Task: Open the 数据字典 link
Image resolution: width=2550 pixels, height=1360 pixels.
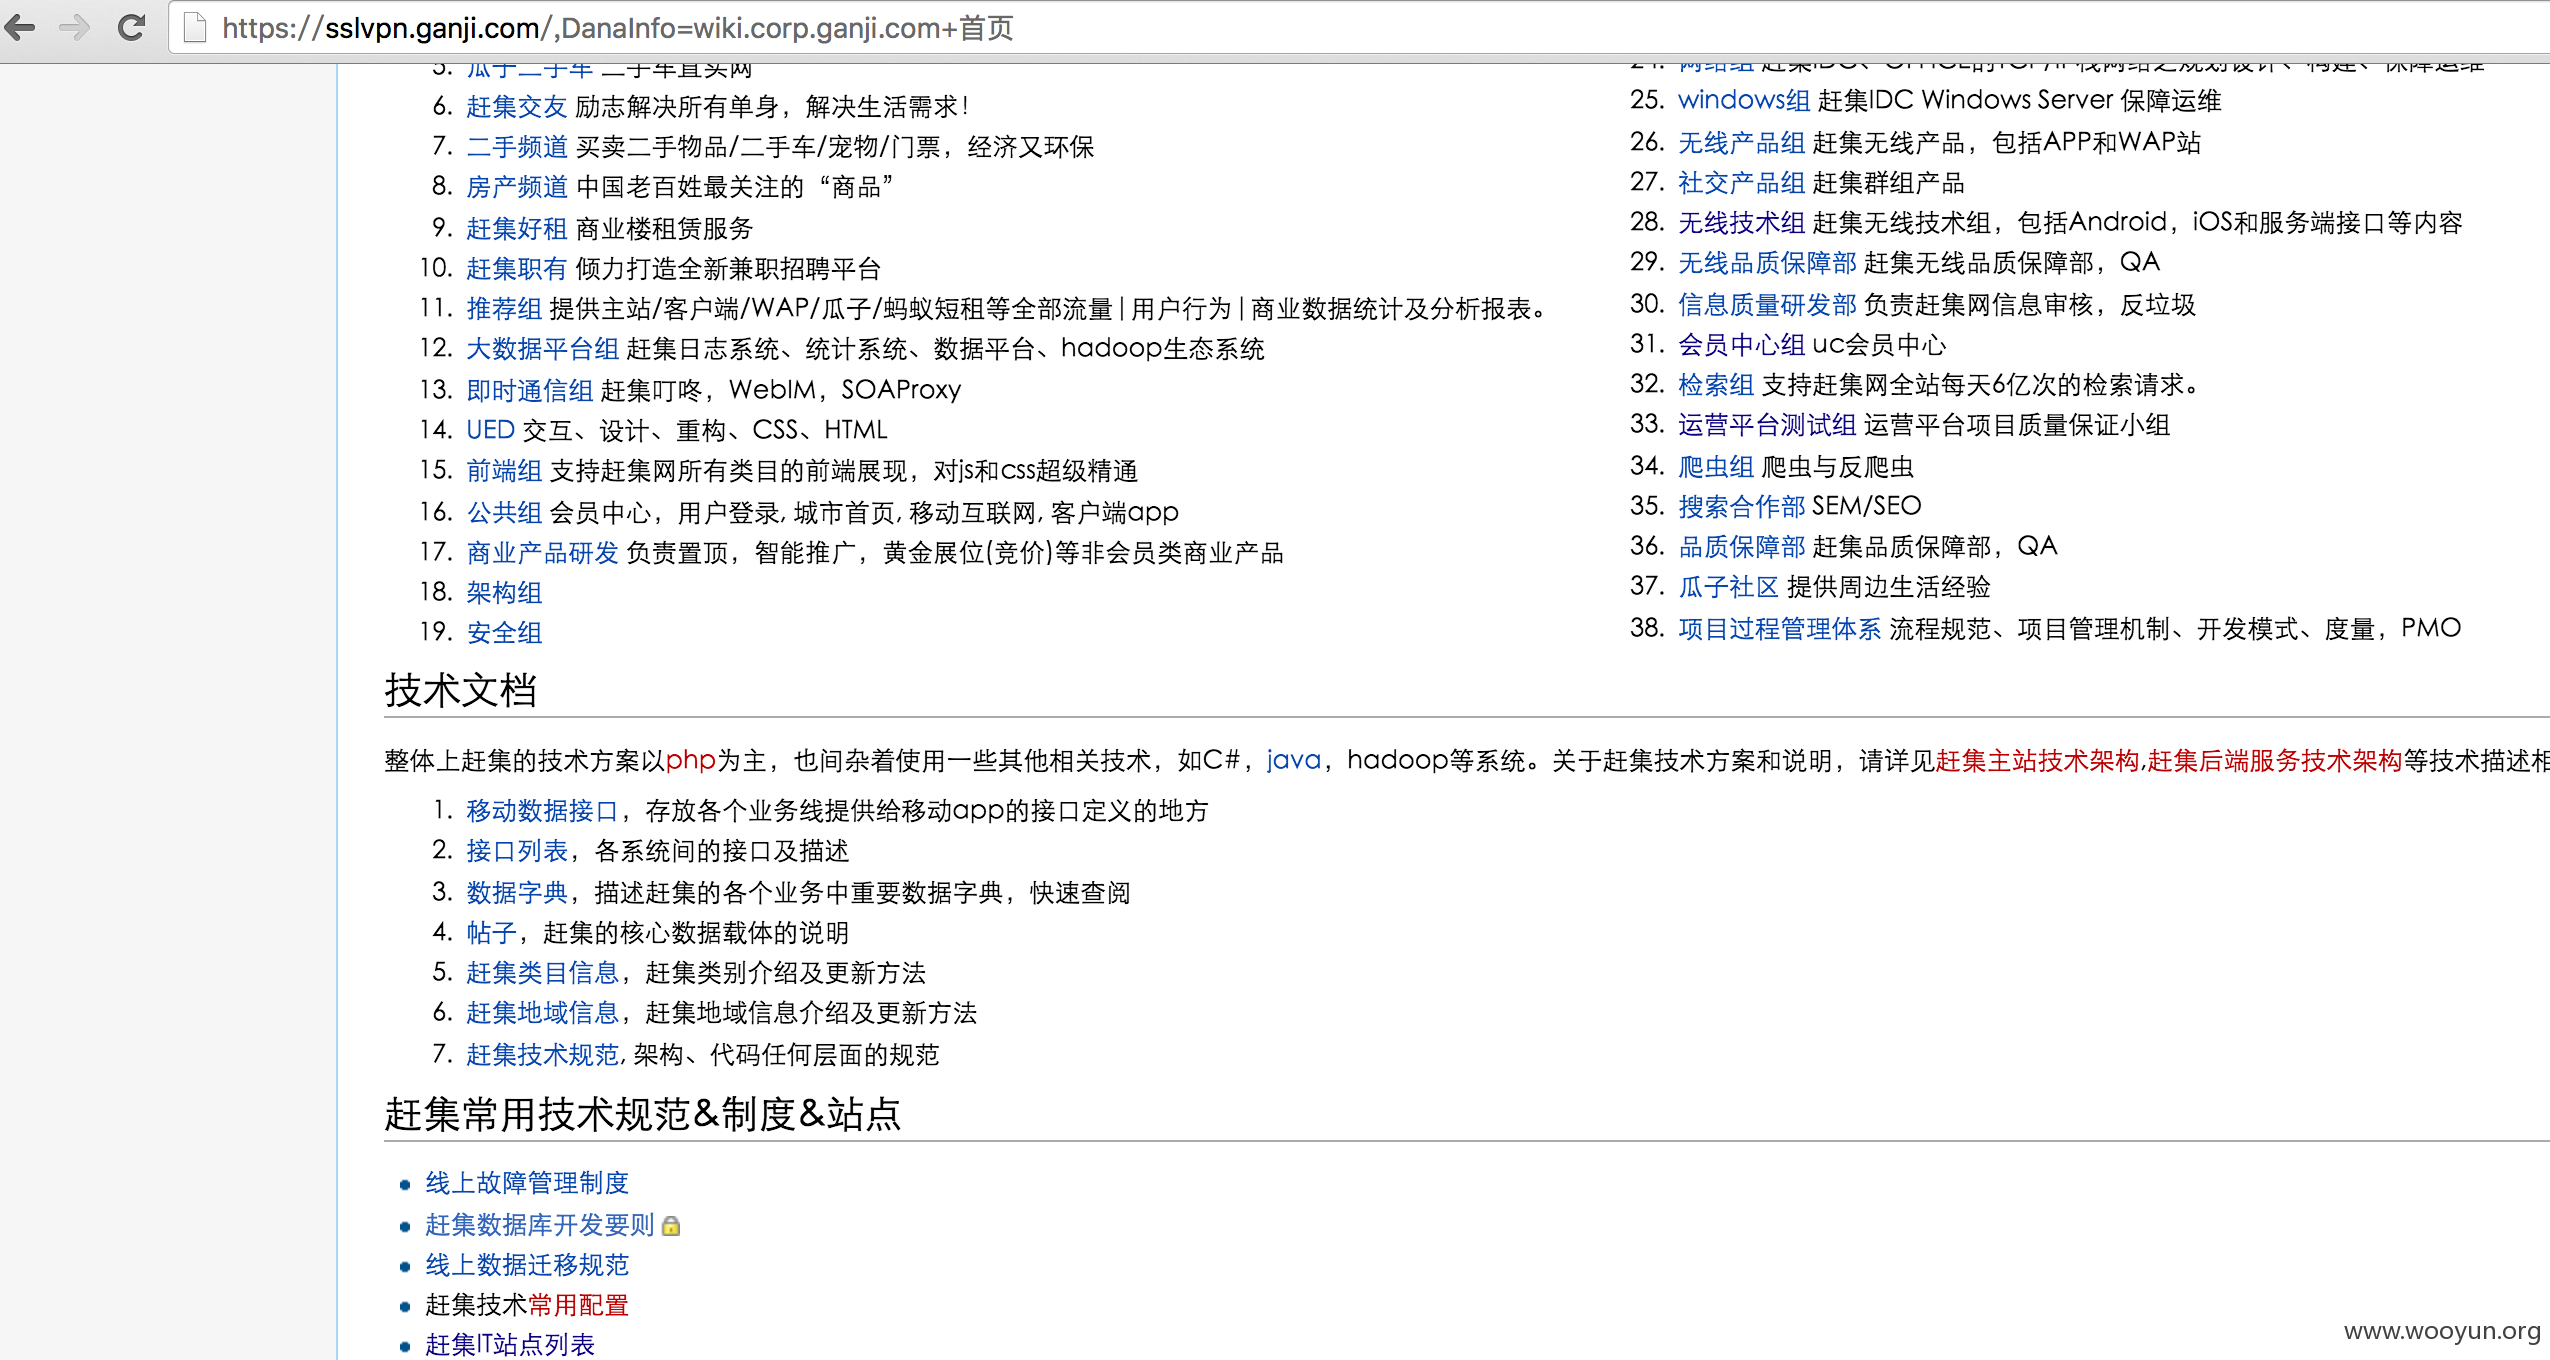Action: (516, 892)
